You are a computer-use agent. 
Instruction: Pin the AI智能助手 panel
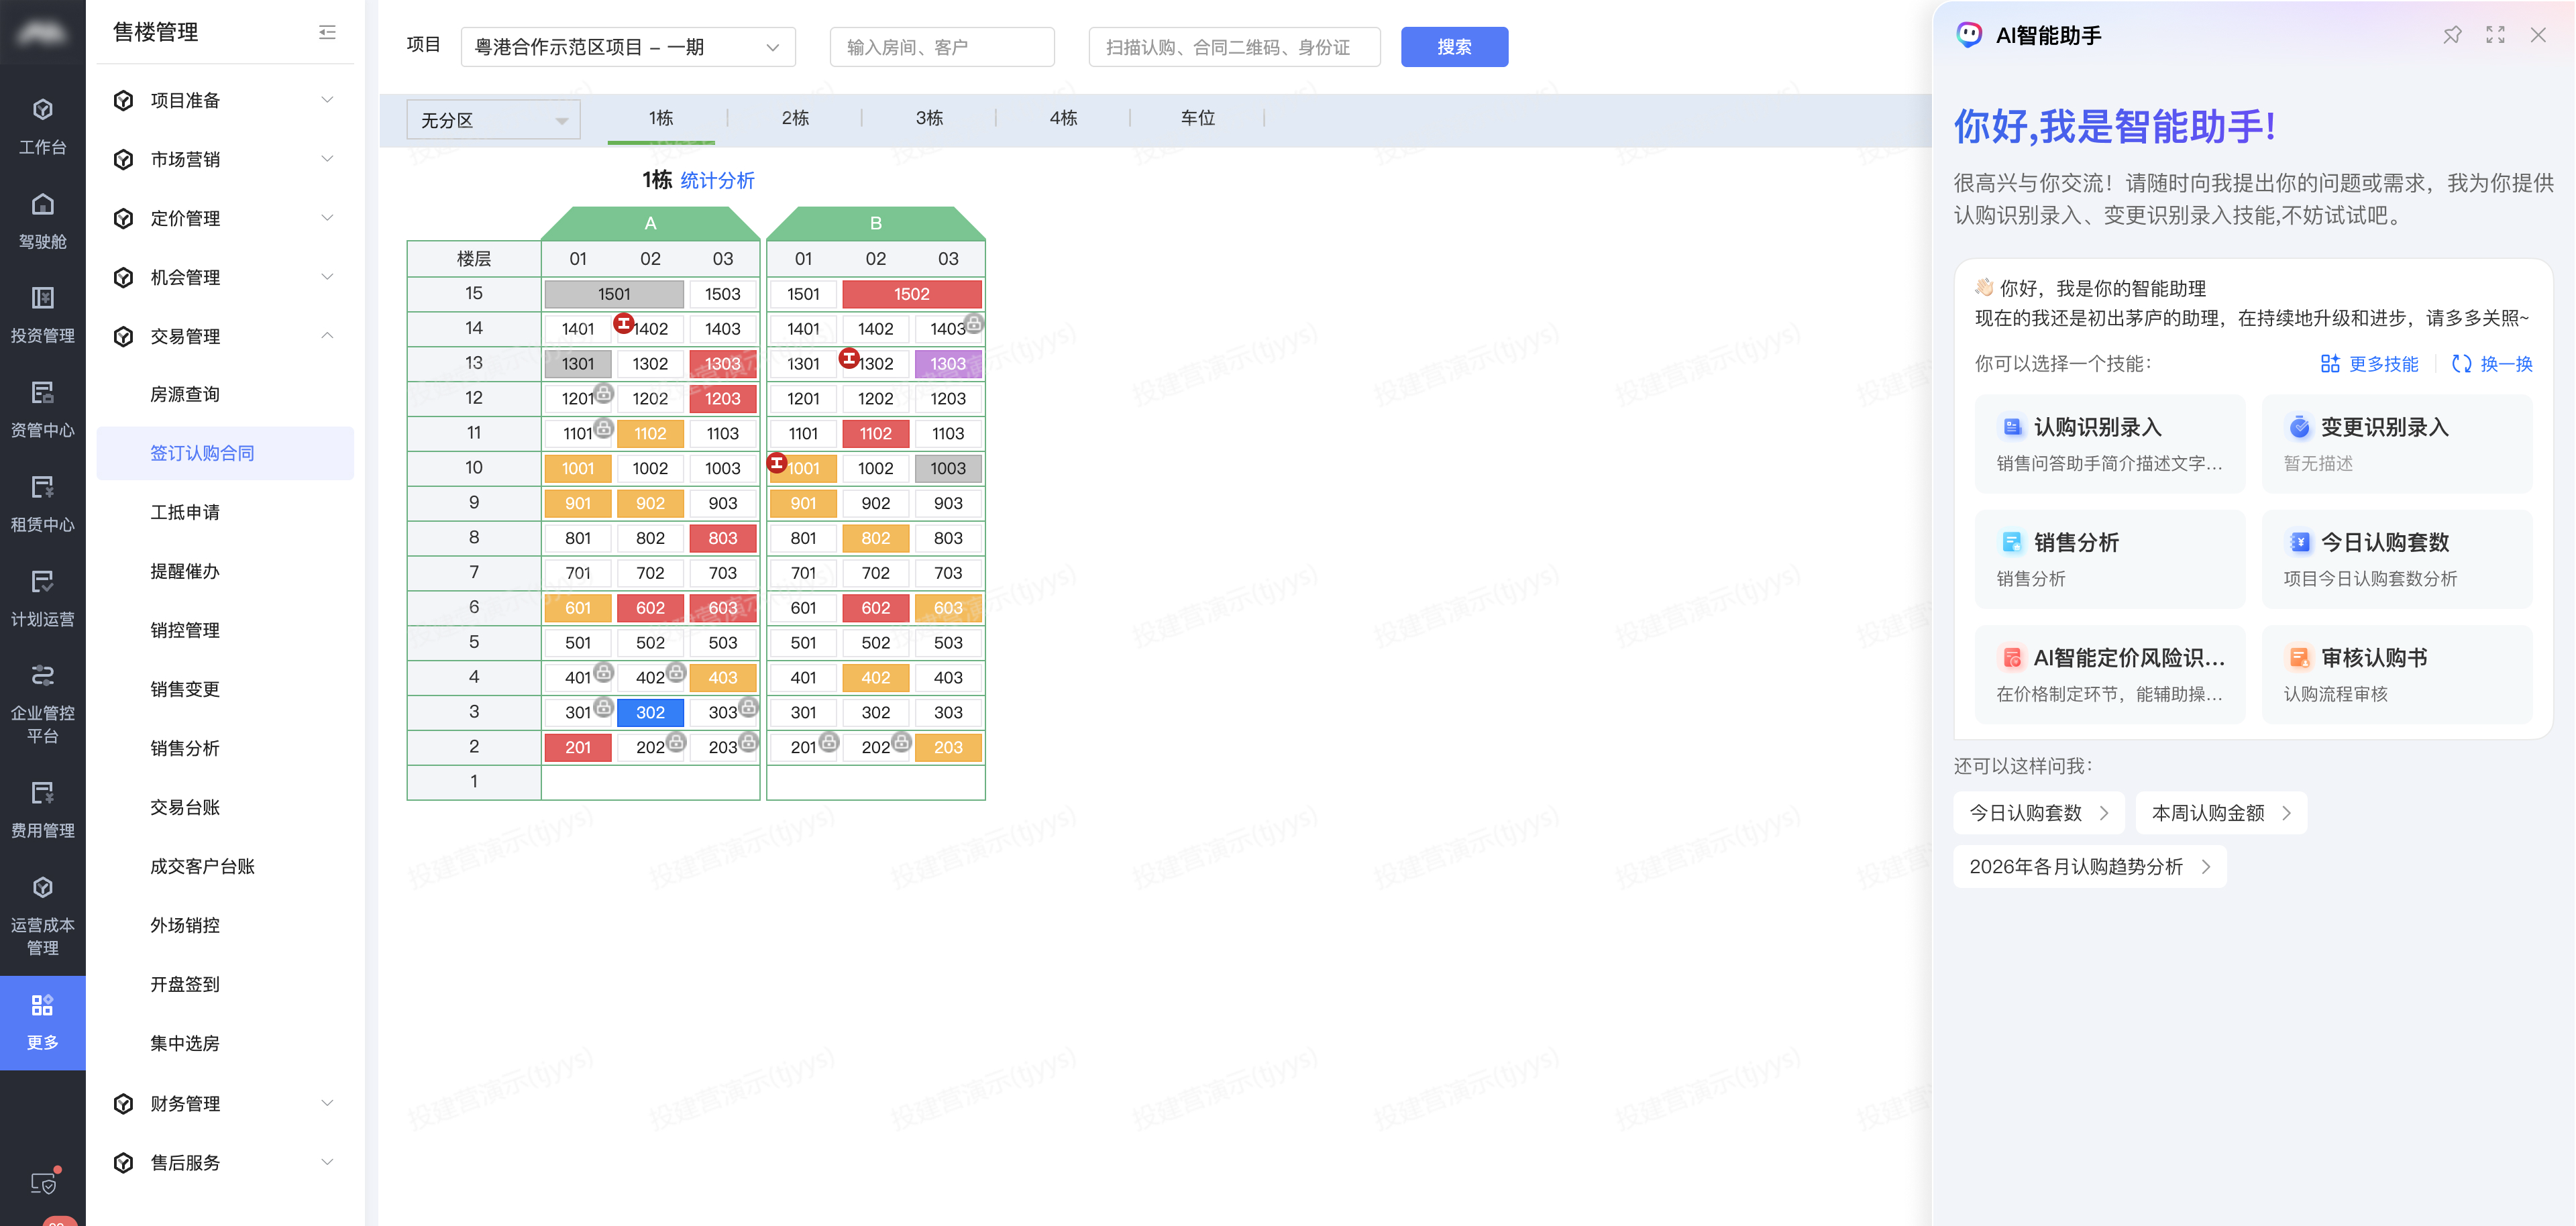pyautogui.click(x=2452, y=35)
